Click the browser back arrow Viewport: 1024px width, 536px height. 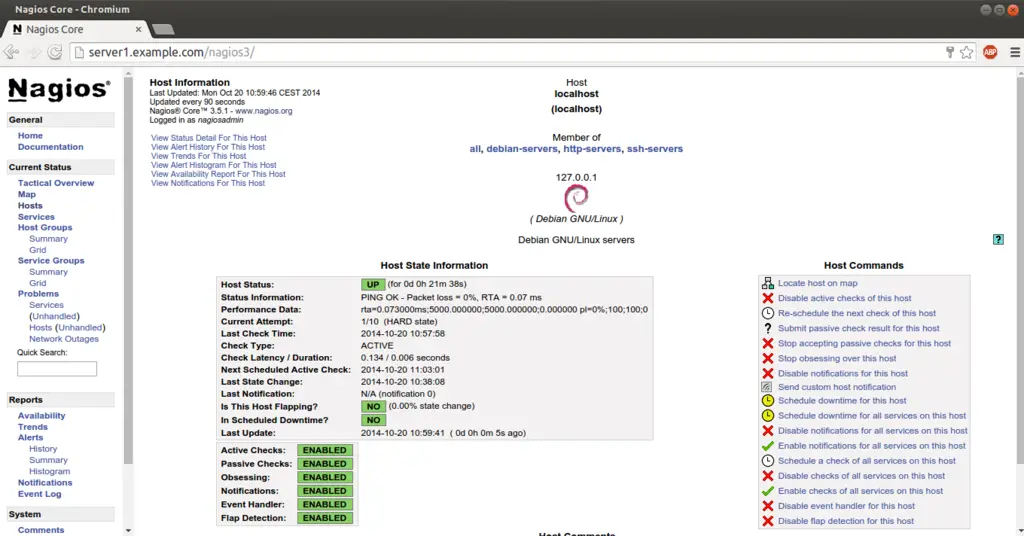(11, 52)
